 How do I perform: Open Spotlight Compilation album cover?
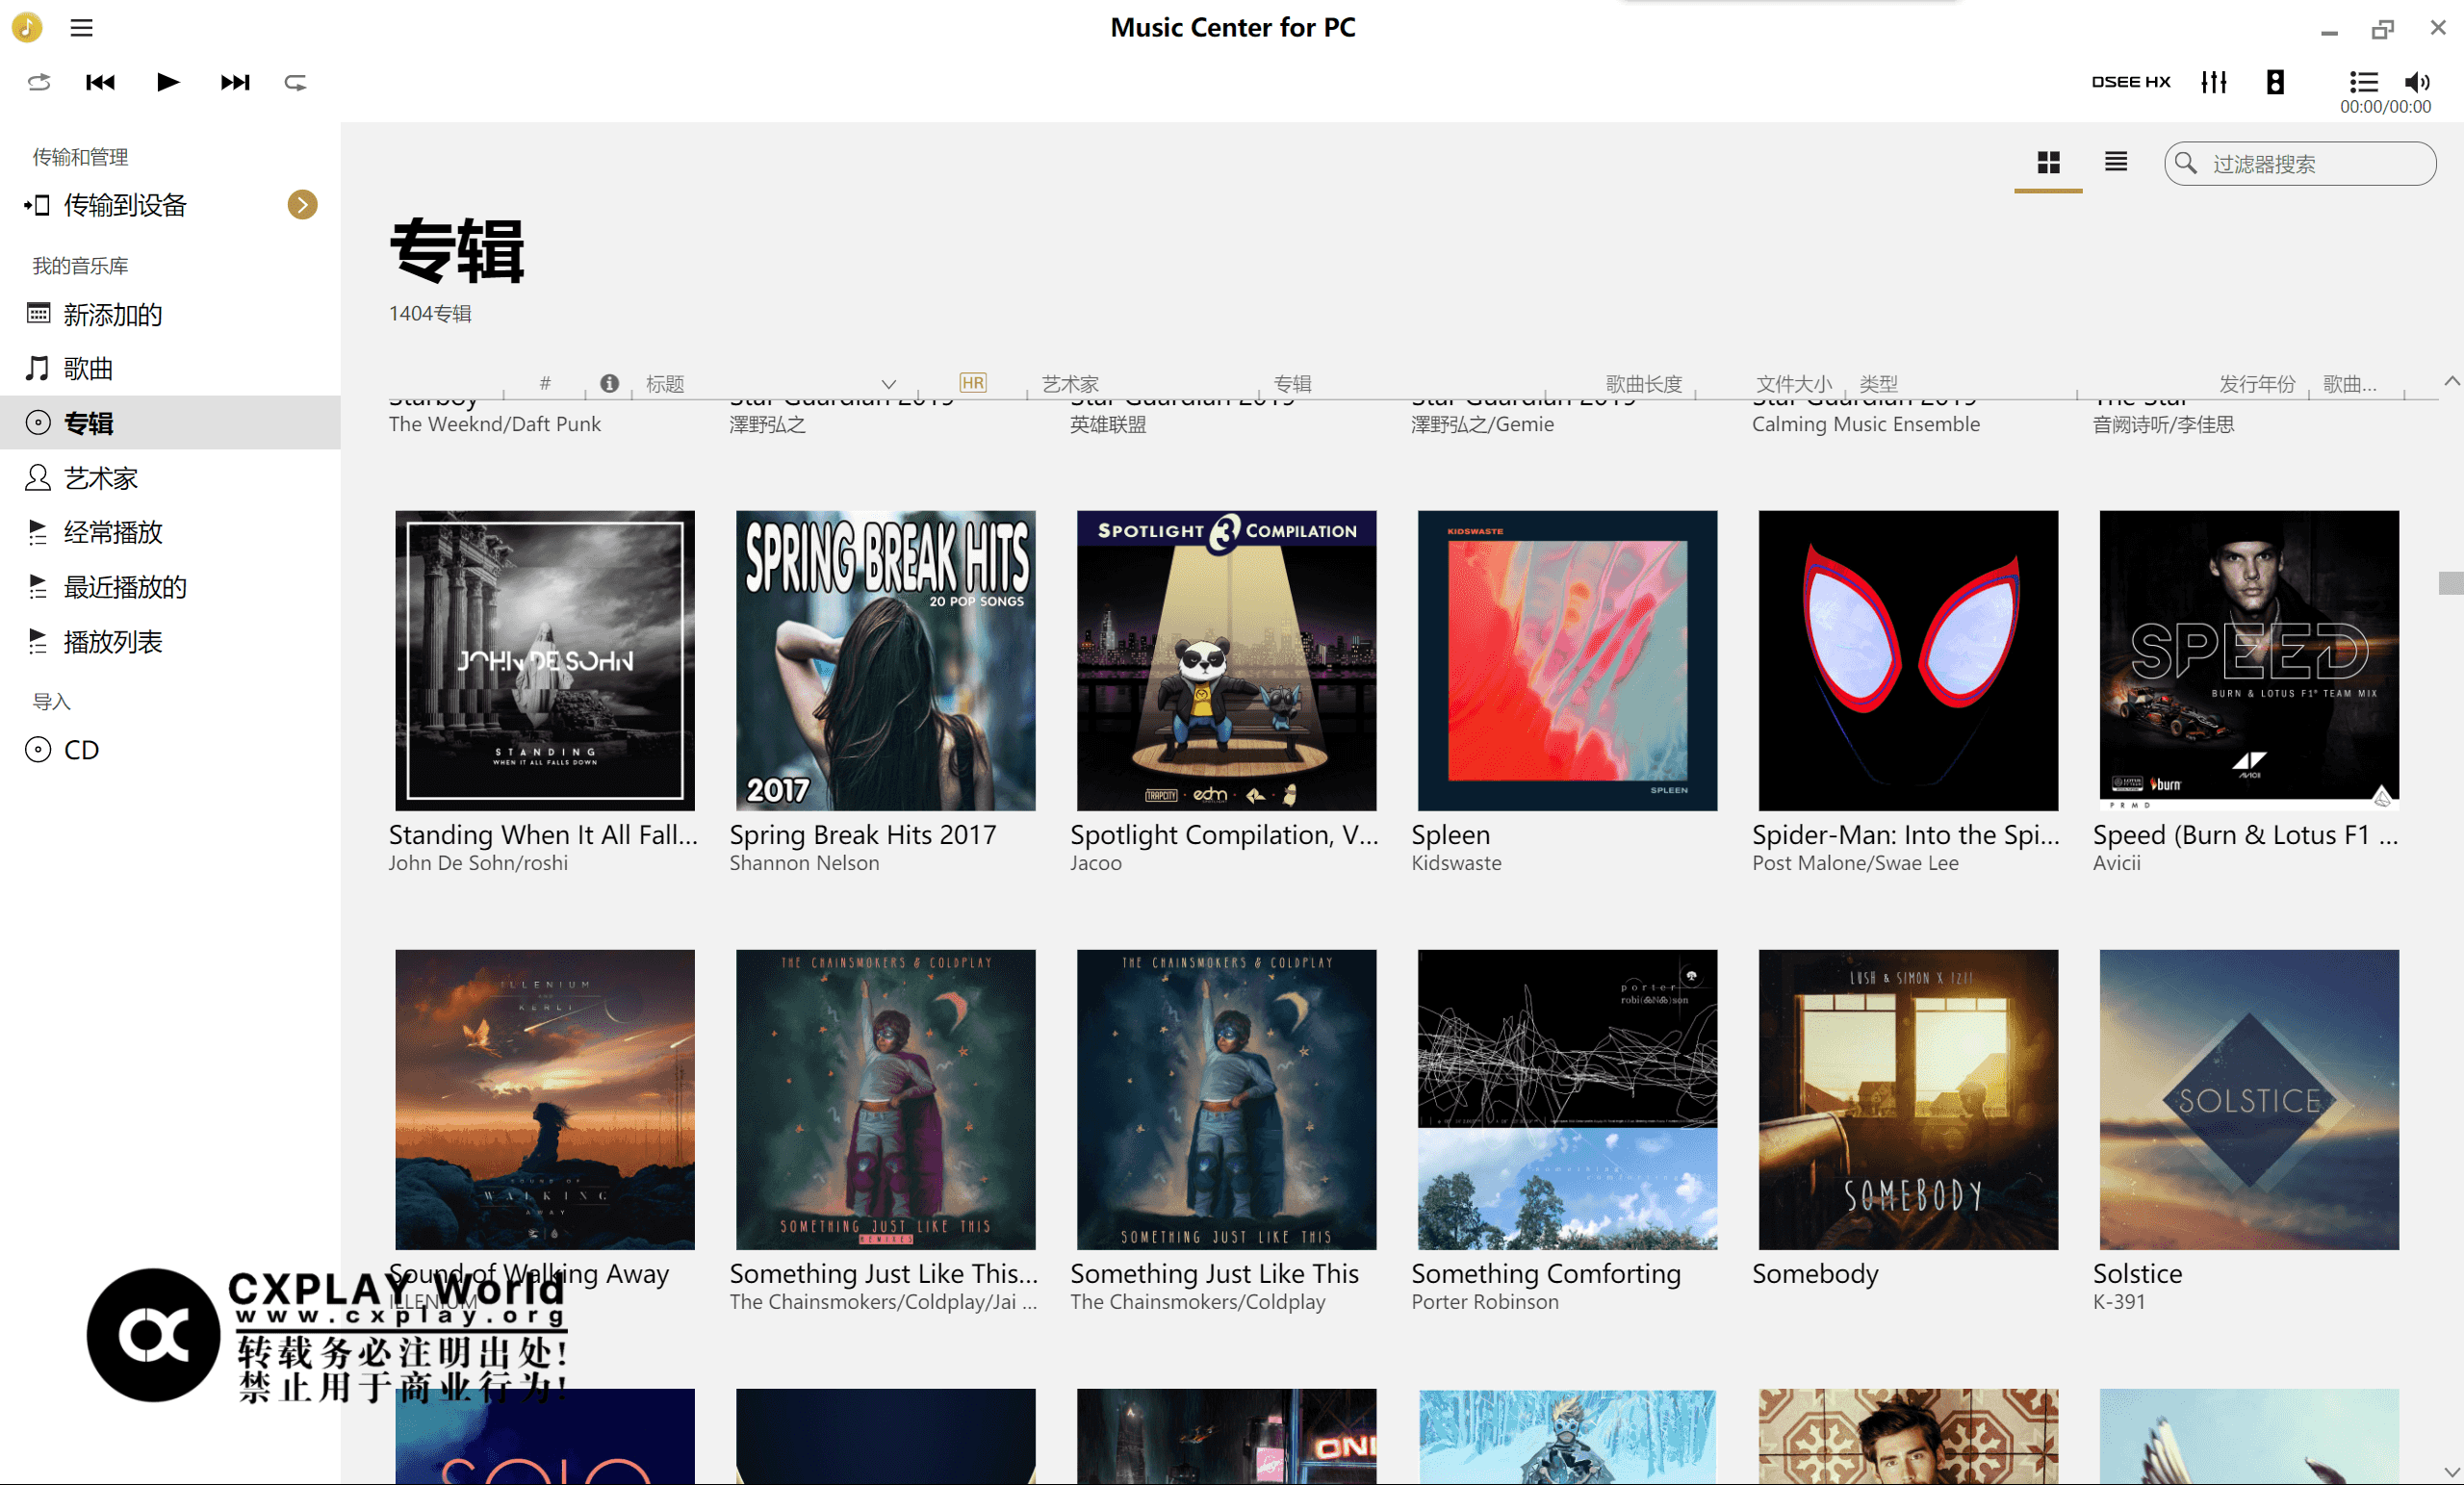(x=1227, y=661)
